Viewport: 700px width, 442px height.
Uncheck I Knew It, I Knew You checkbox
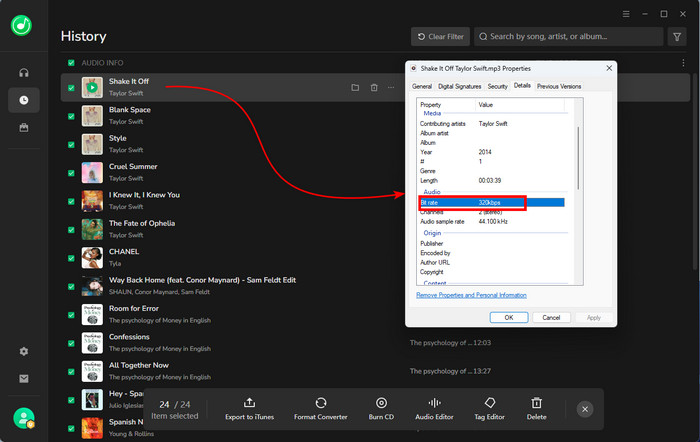pyautogui.click(x=71, y=201)
